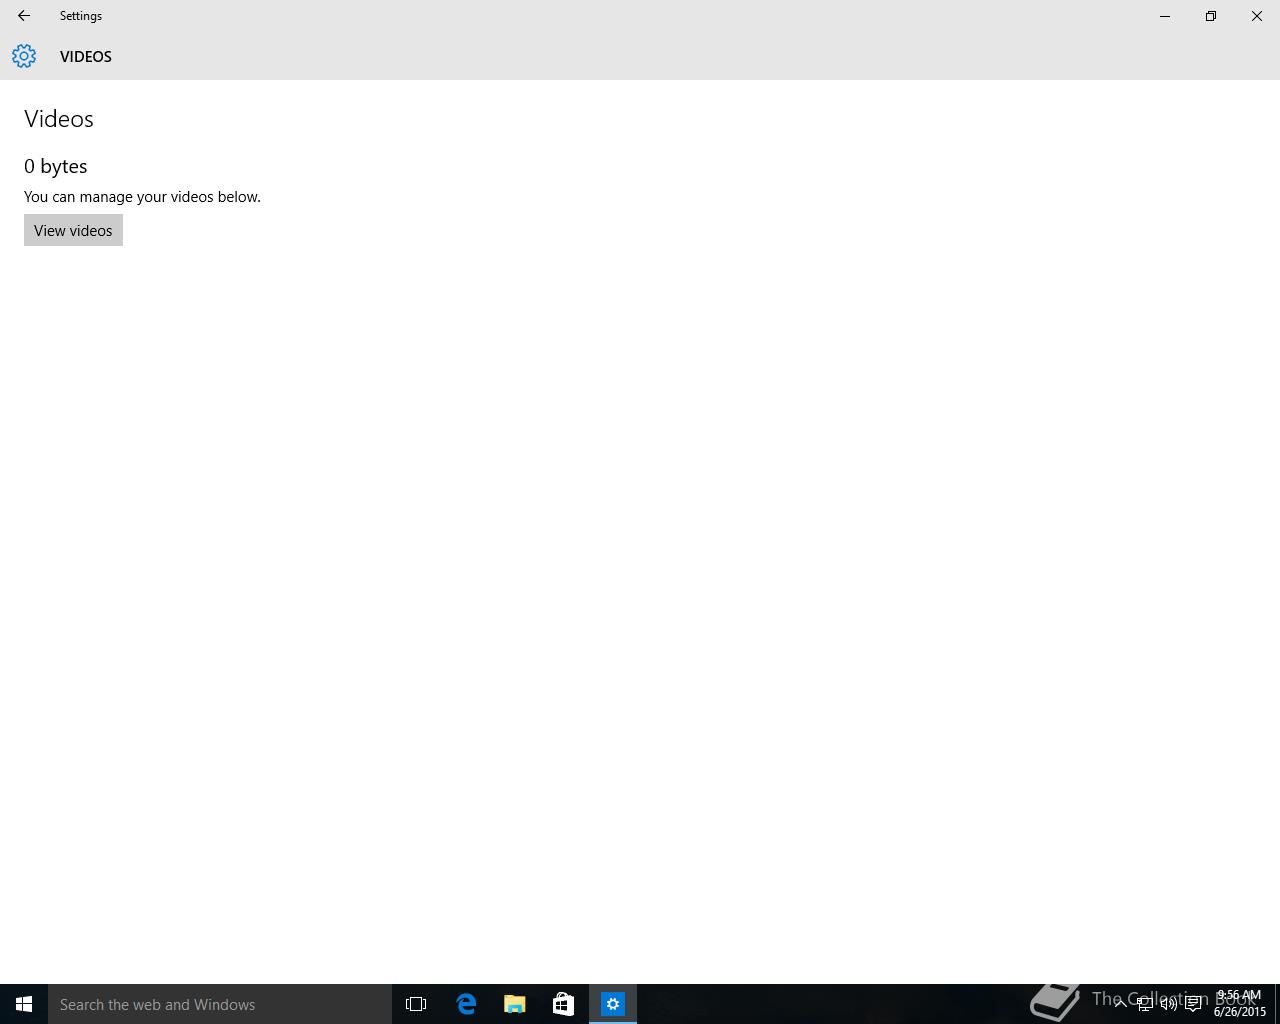This screenshot has height=1024, width=1280.
Task: Open the Store app from the taskbar
Action: pyautogui.click(x=564, y=1004)
